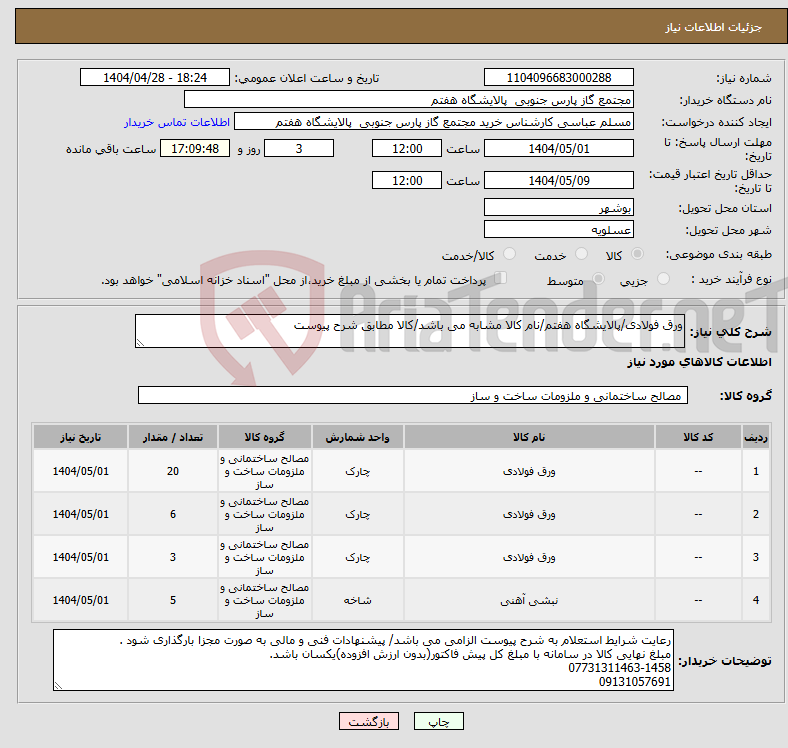Click the price validity time 12:00 field
Screen dimensions: 788x748
point(407,180)
